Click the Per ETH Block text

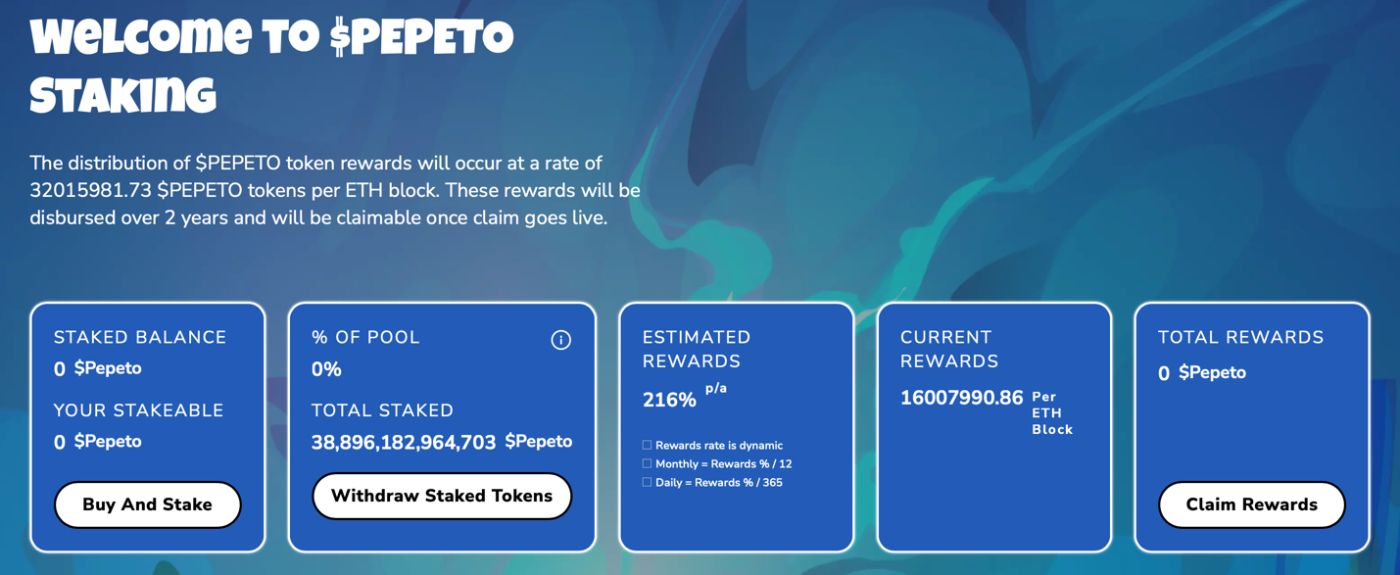[1052, 413]
